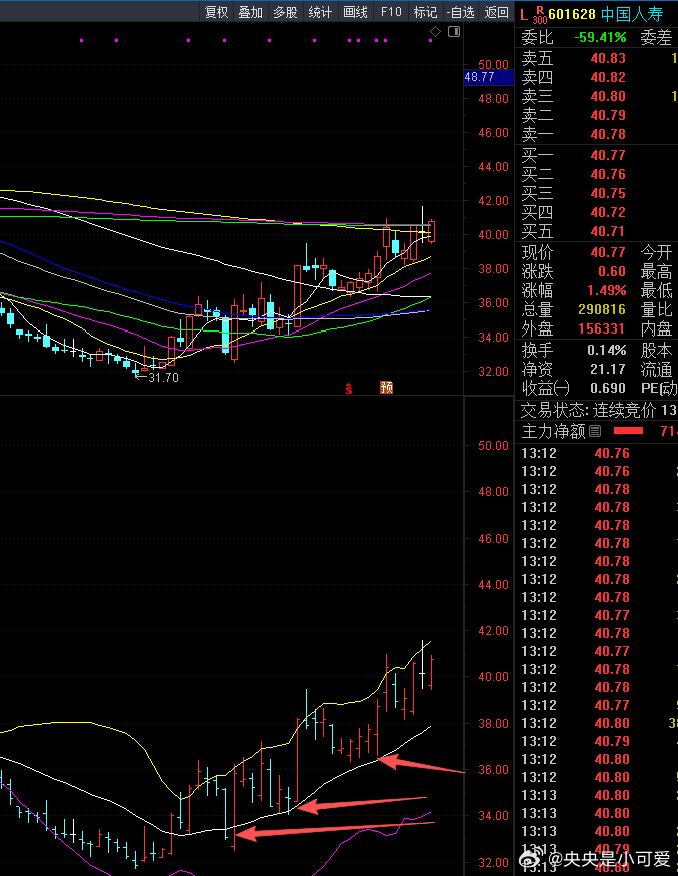Screen dimensions: 678x876
Task: Click the 最高 label
Action: pos(656,272)
